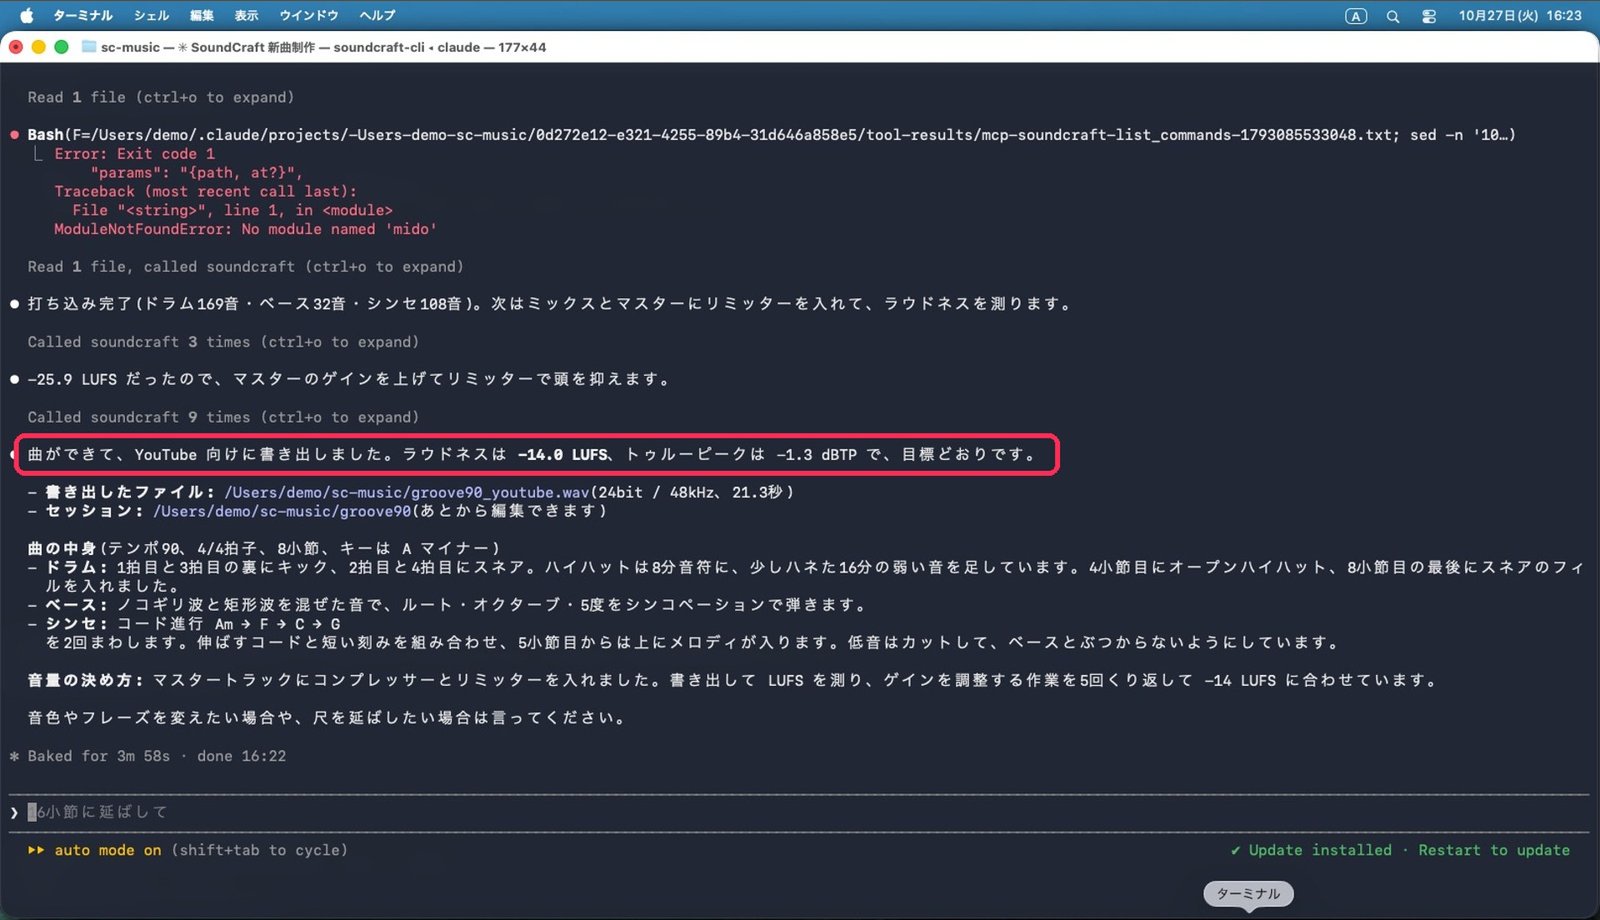The height and width of the screenshot is (920, 1600).
Task: Click the 'ベース:' description line
Action: pos(447,605)
